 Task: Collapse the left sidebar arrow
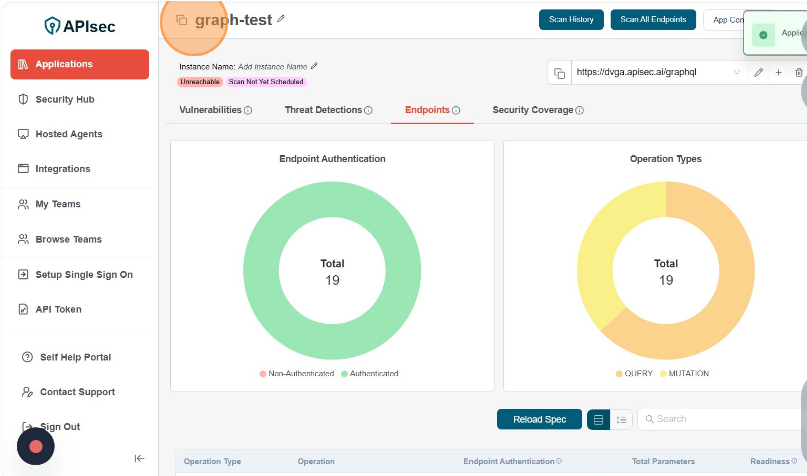139,458
